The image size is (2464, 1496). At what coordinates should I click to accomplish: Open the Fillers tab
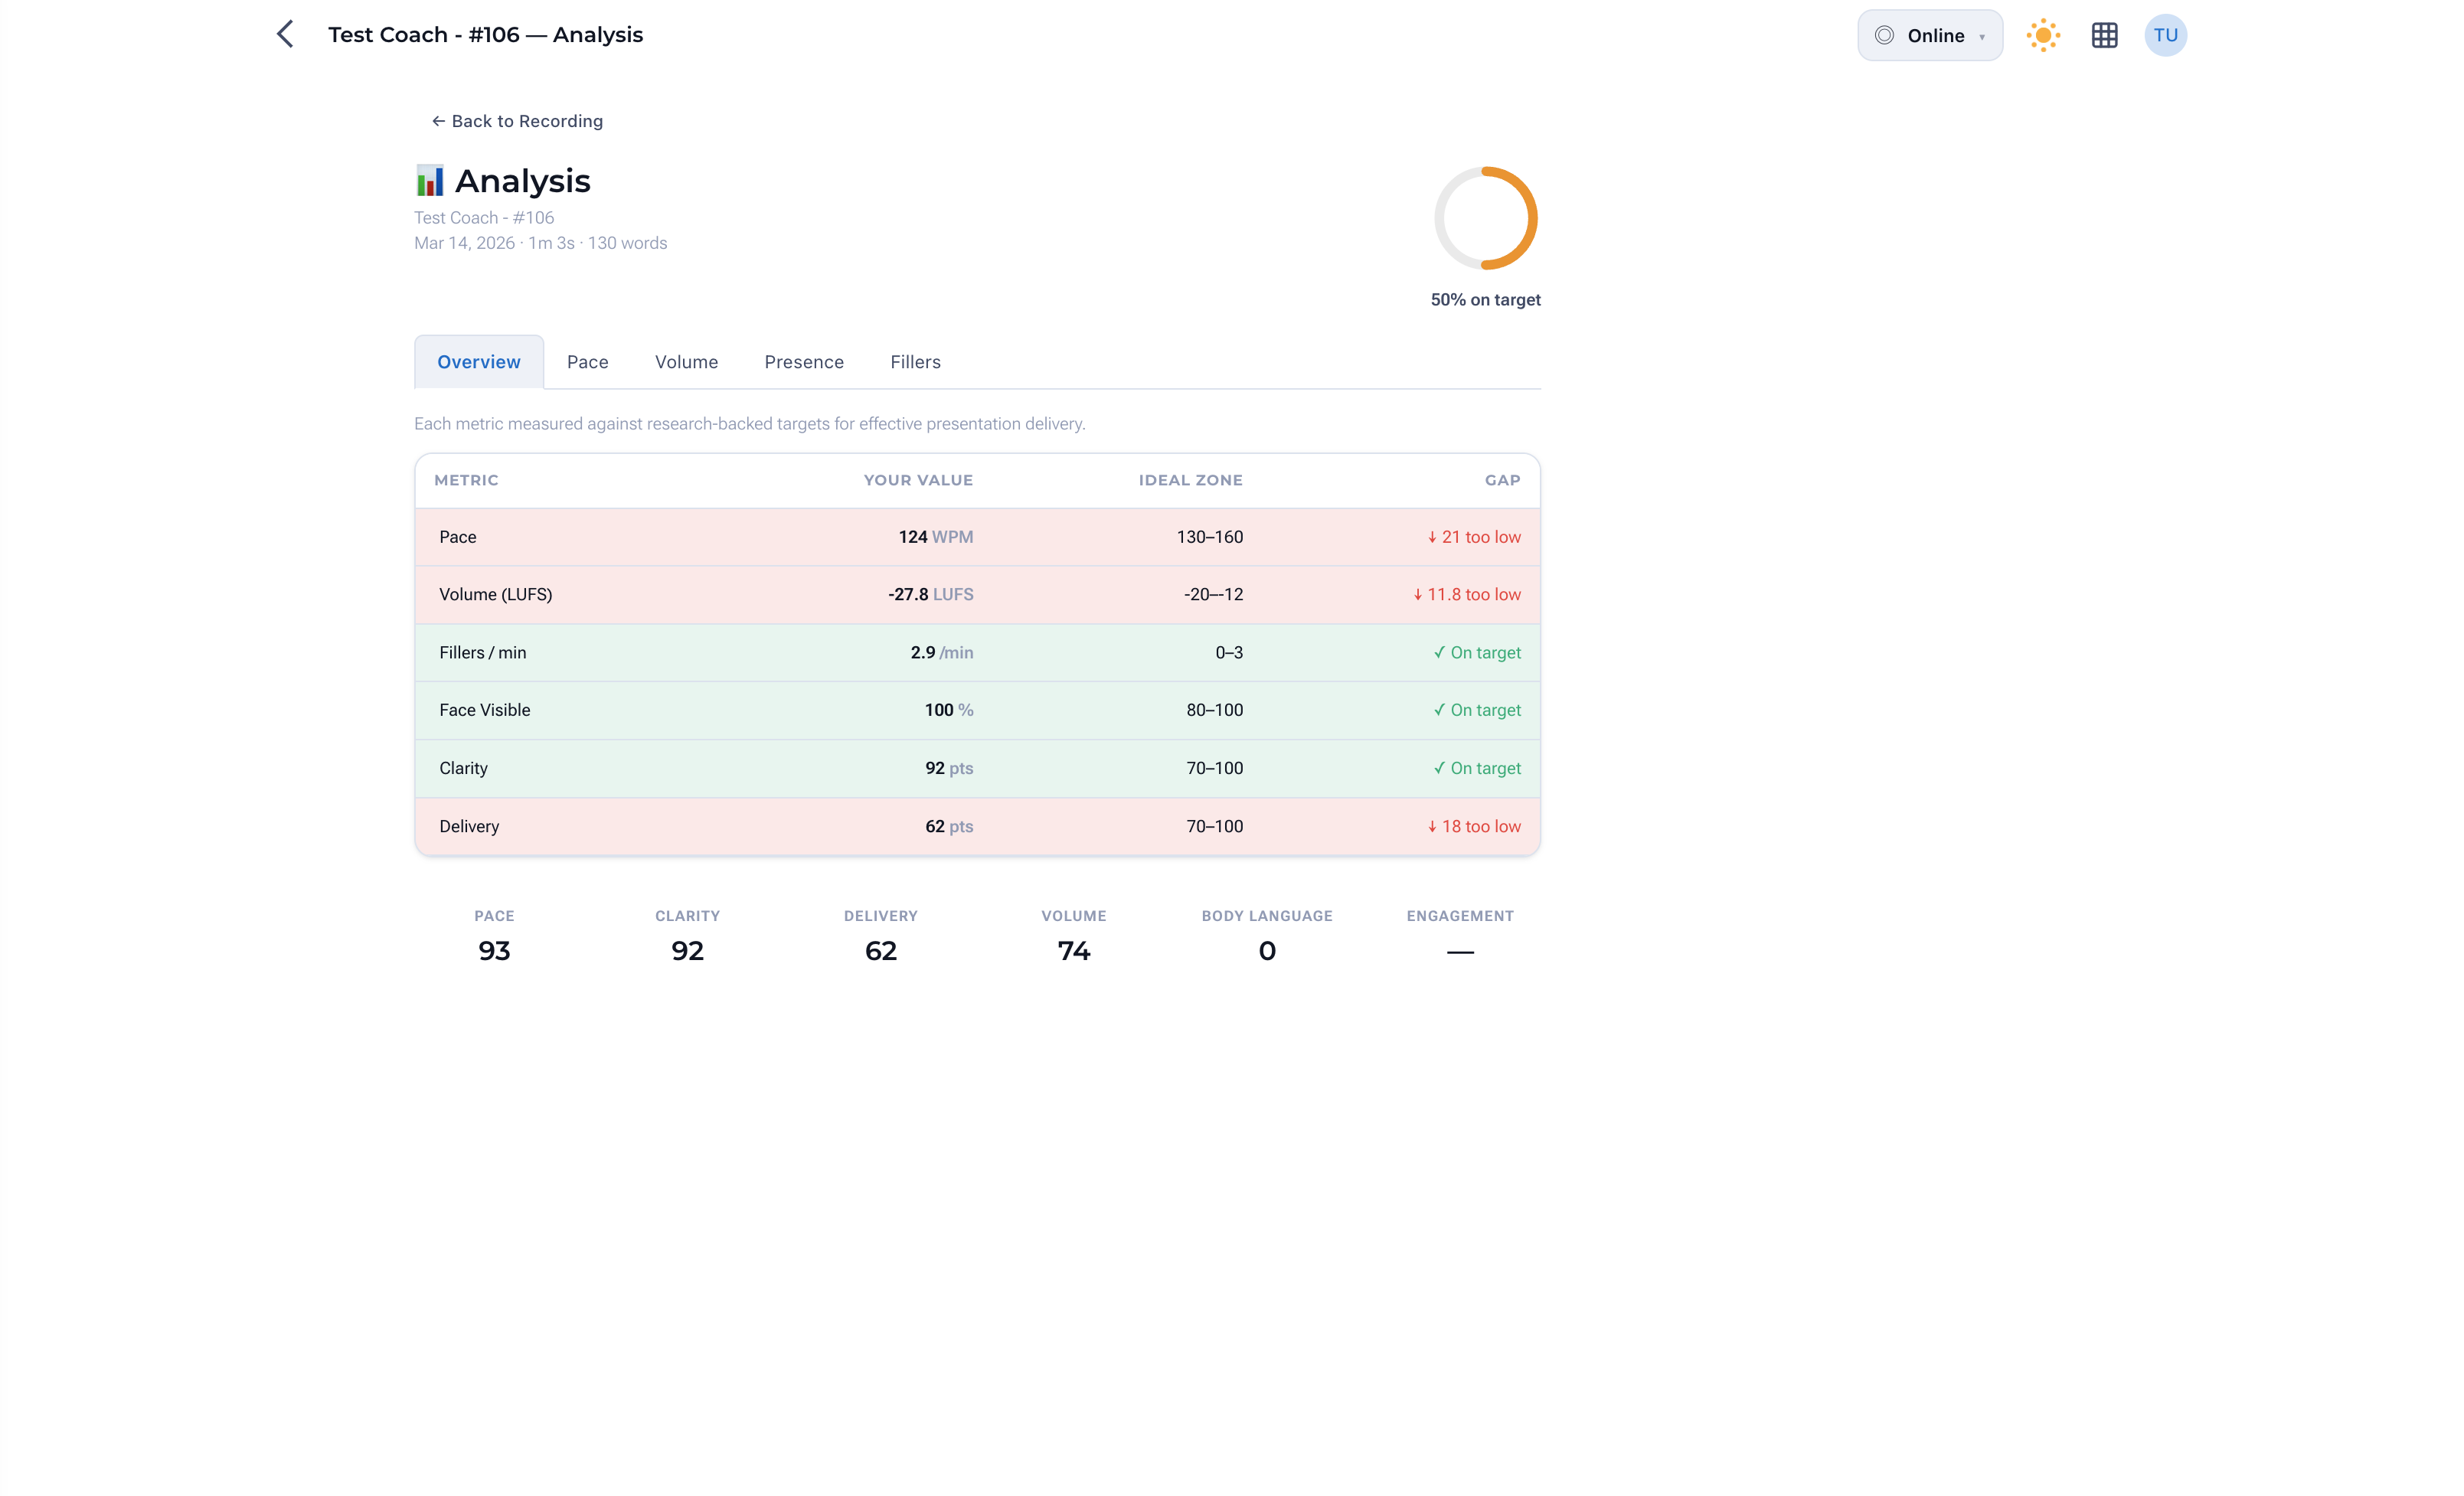point(914,361)
